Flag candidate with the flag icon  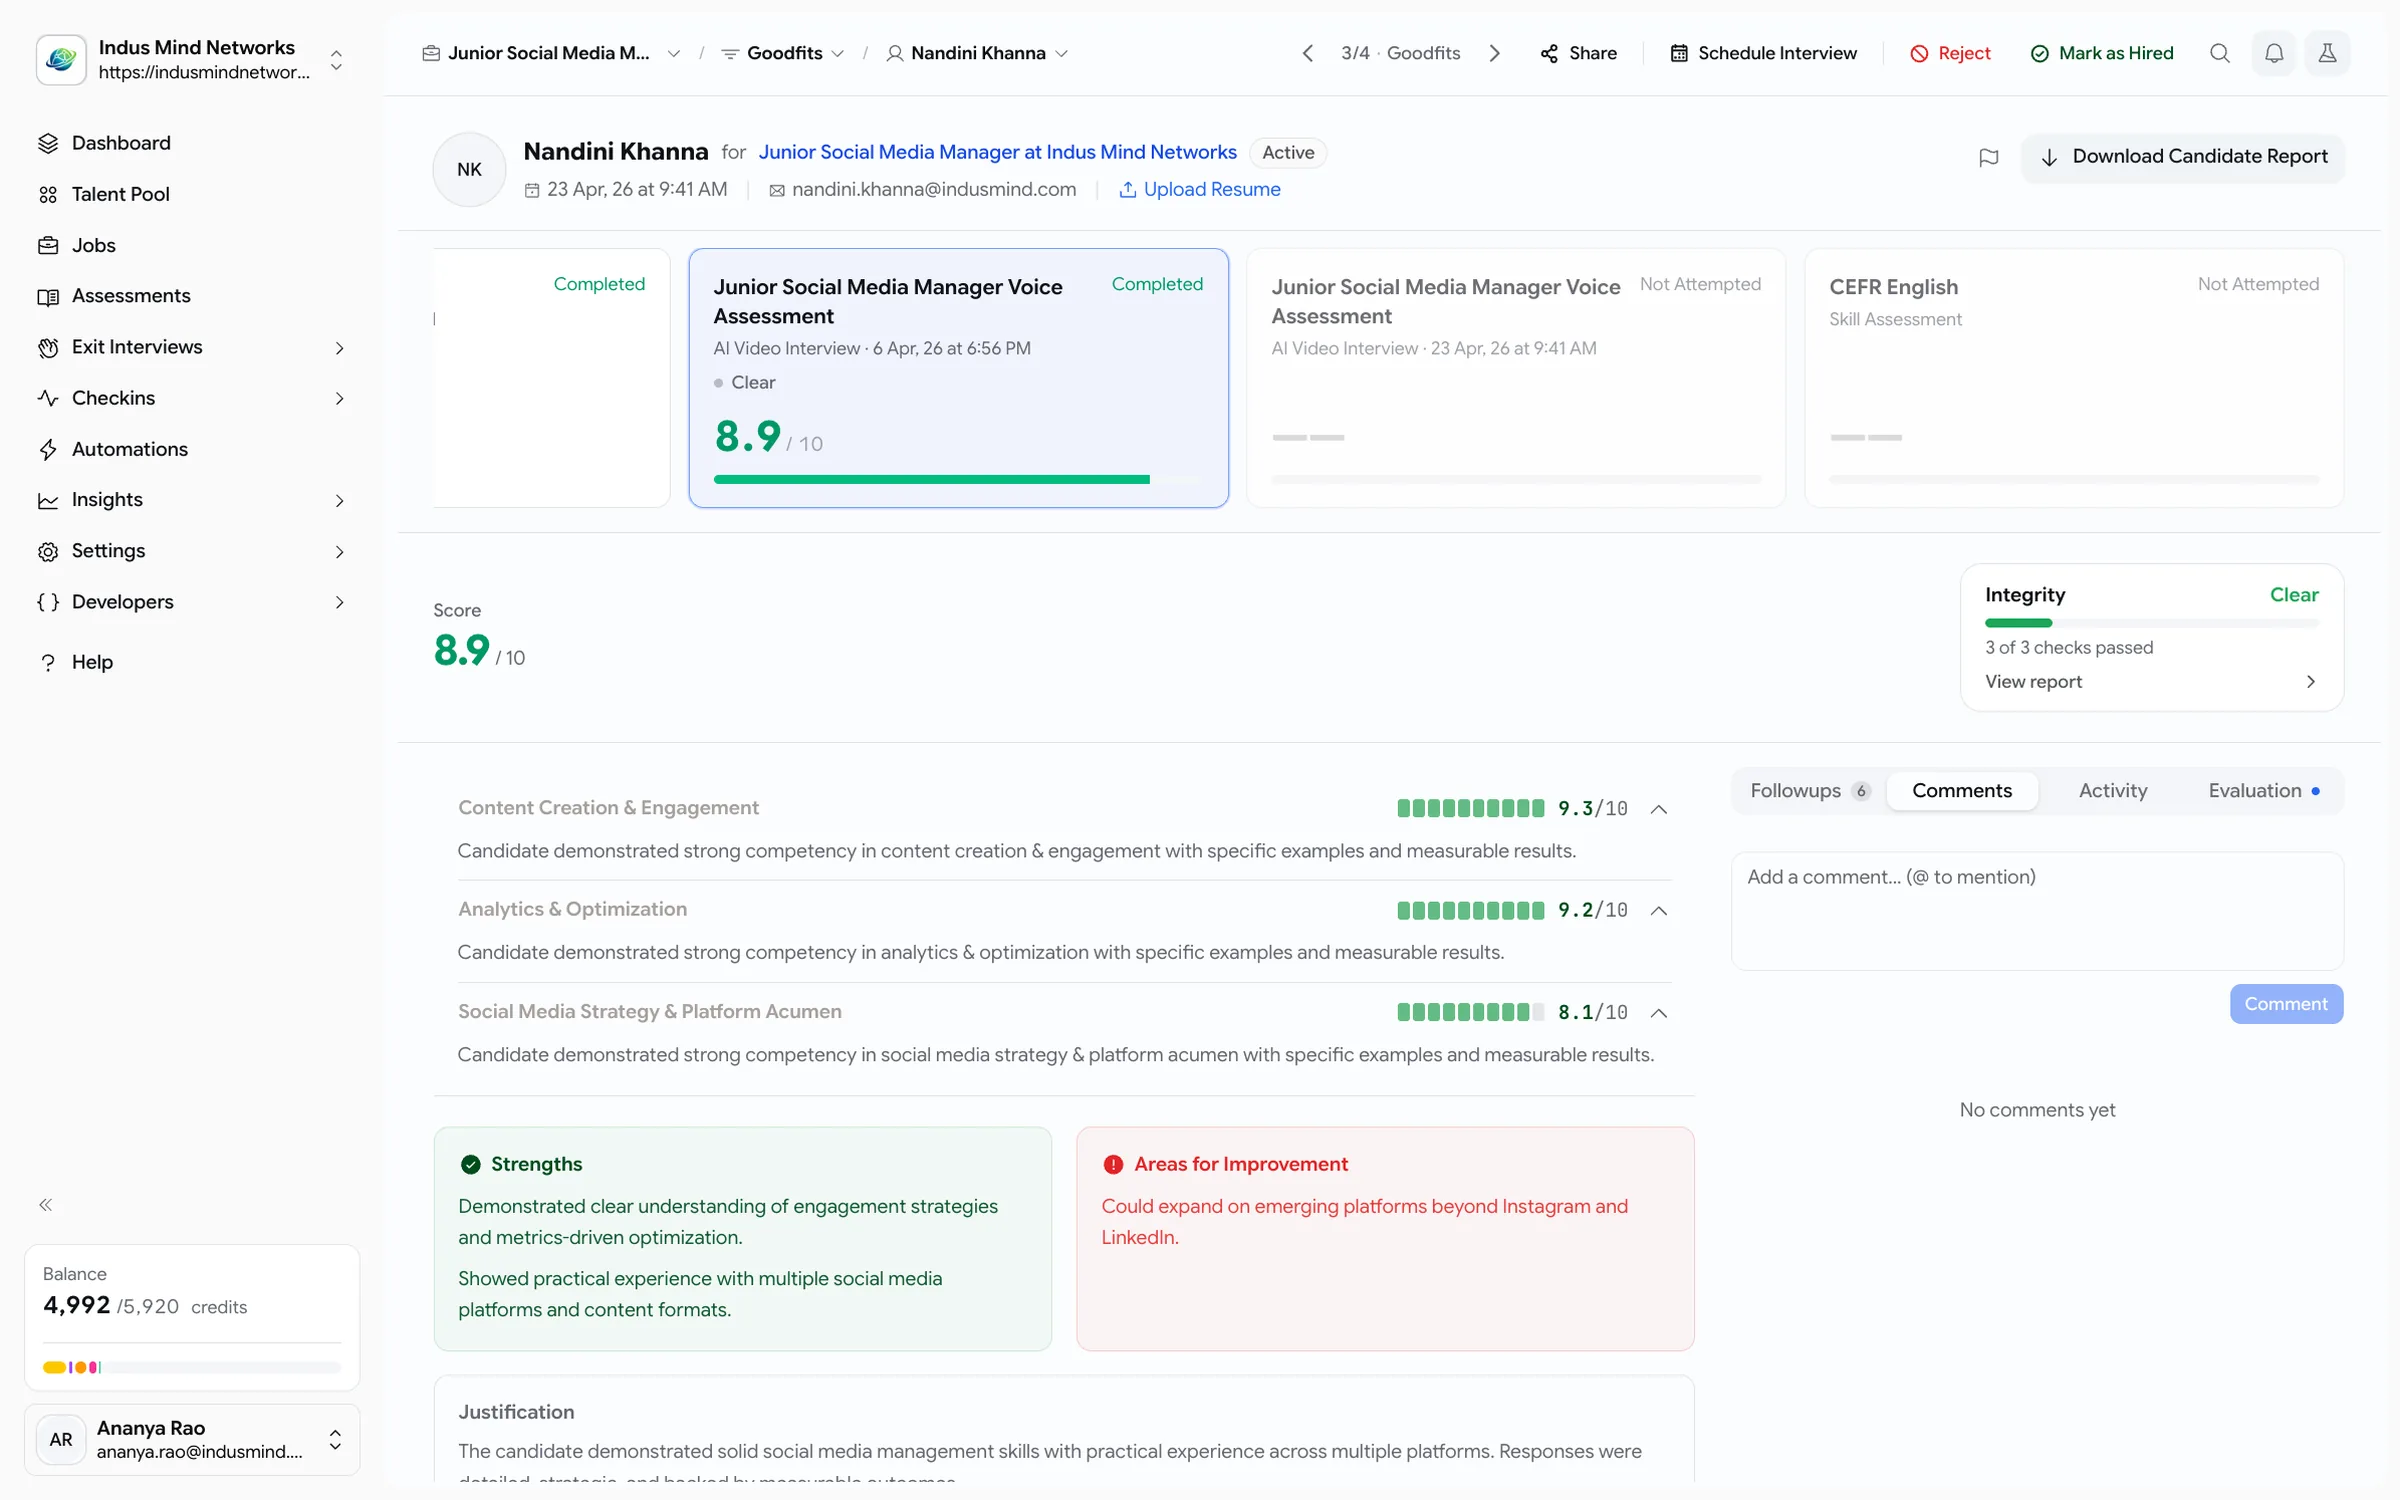pyautogui.click(x=1989, y=157)
